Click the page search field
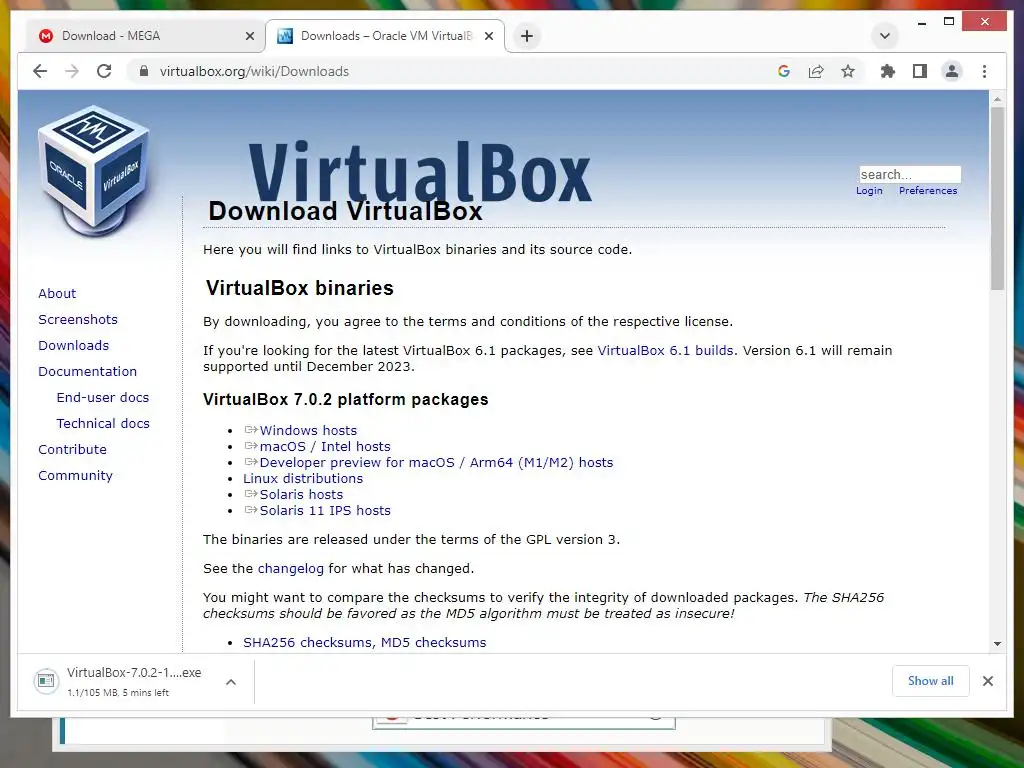 [910, 174]
